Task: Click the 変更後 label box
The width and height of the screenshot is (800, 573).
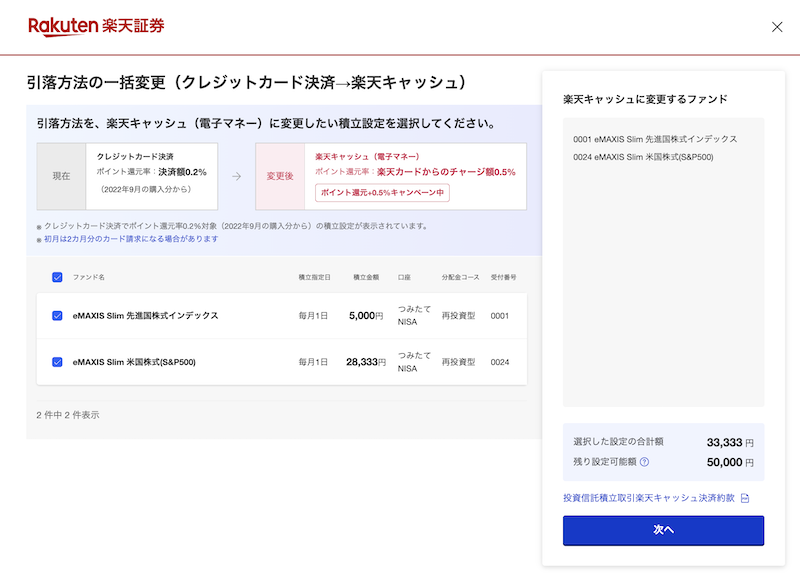Action: tap(280, 176)
